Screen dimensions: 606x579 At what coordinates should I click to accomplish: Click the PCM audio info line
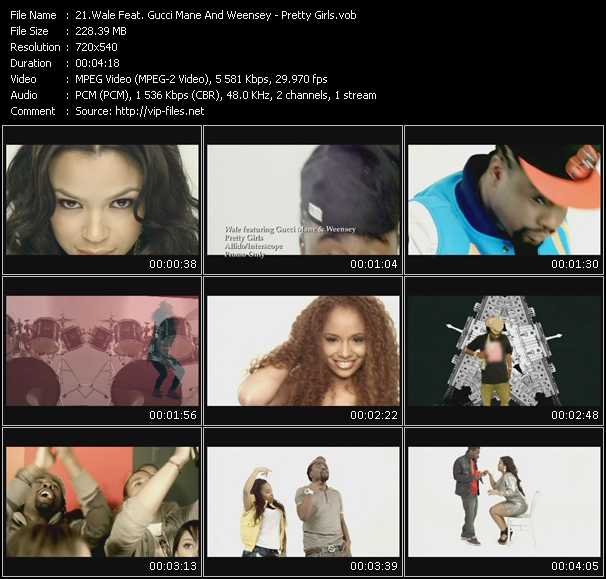pyautogui.click(x=226, y=95)
